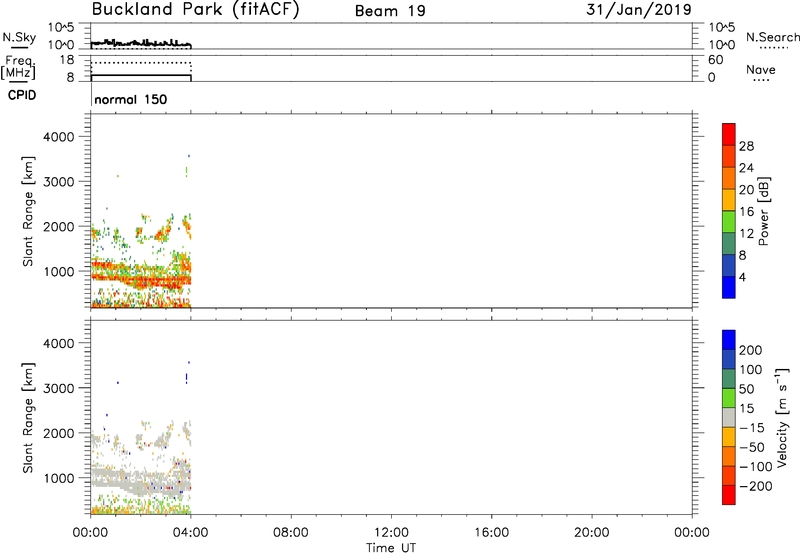Click the gray band of velocity colorbar
Image resolution: width=800 pixels, height=554 pixels.
tap(729, 417)
